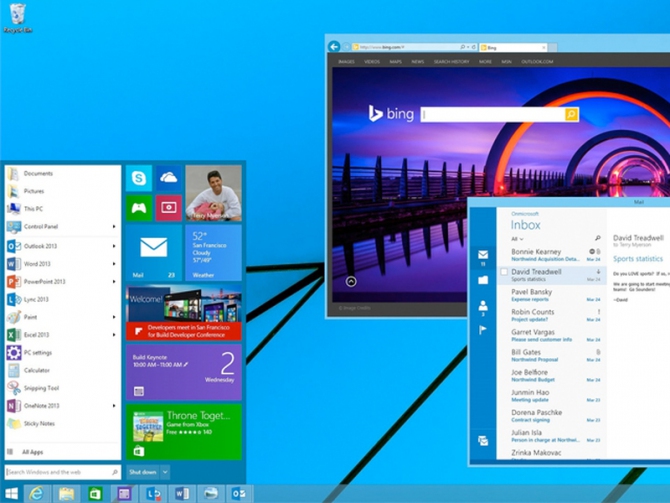This screenshot has height=503, width=670.
Task: Open the Throne Together Store tile
Action: [184, 432]
